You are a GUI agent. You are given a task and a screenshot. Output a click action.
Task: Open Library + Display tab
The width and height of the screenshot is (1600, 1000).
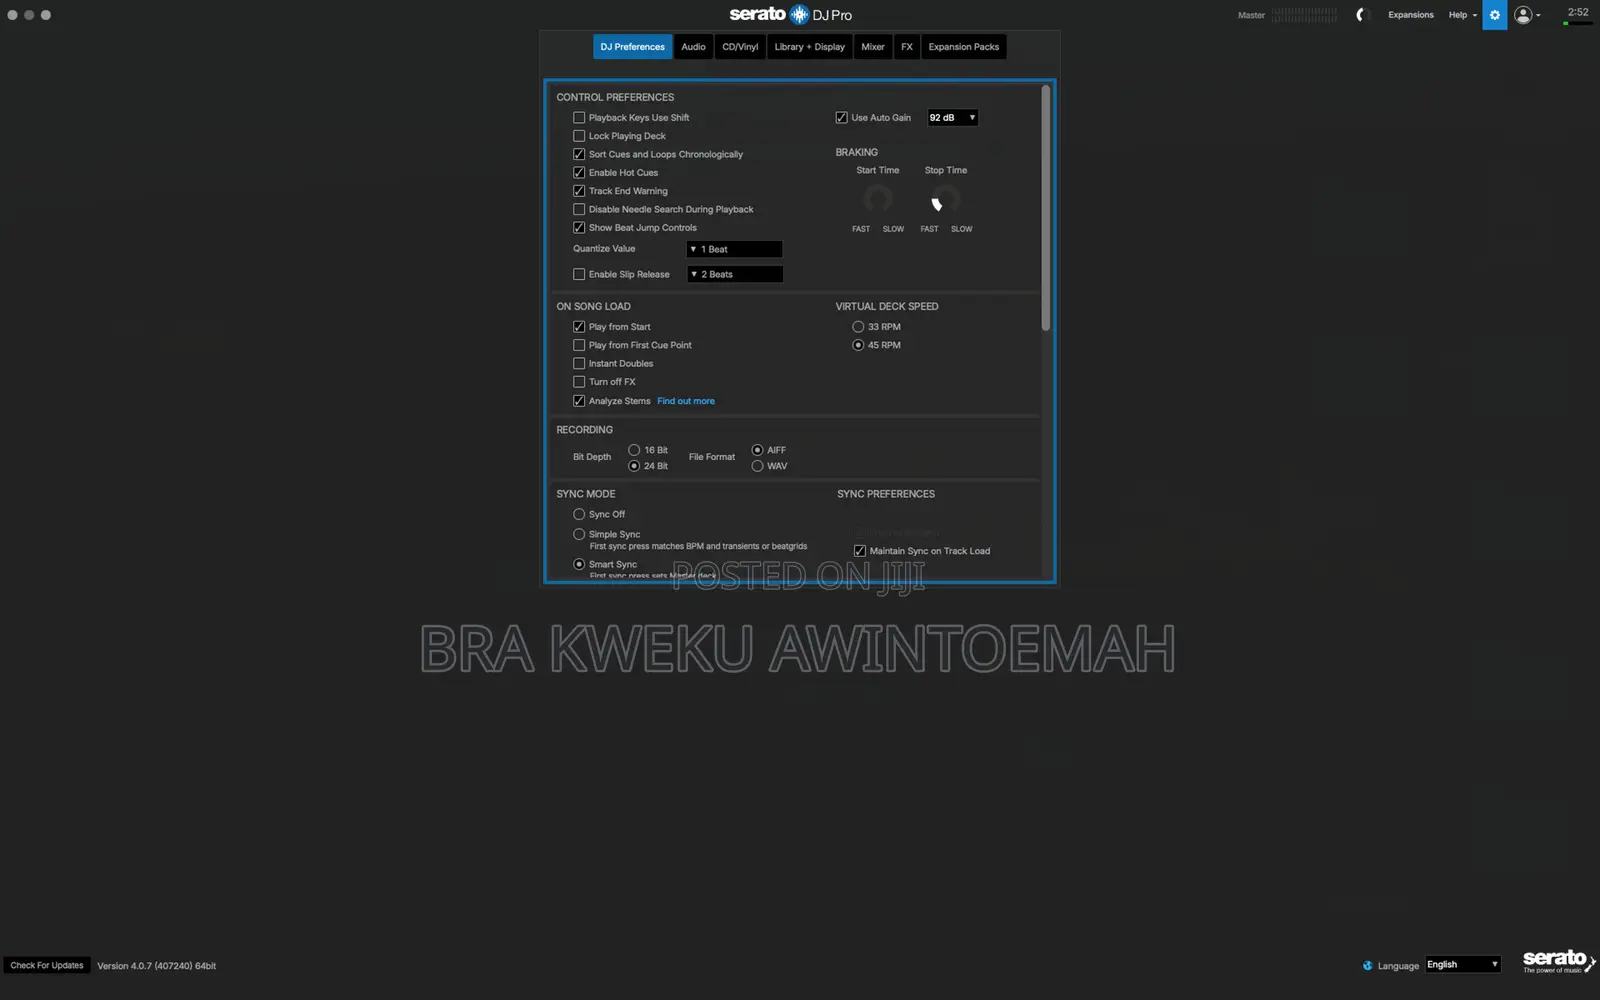coord(809,47)
